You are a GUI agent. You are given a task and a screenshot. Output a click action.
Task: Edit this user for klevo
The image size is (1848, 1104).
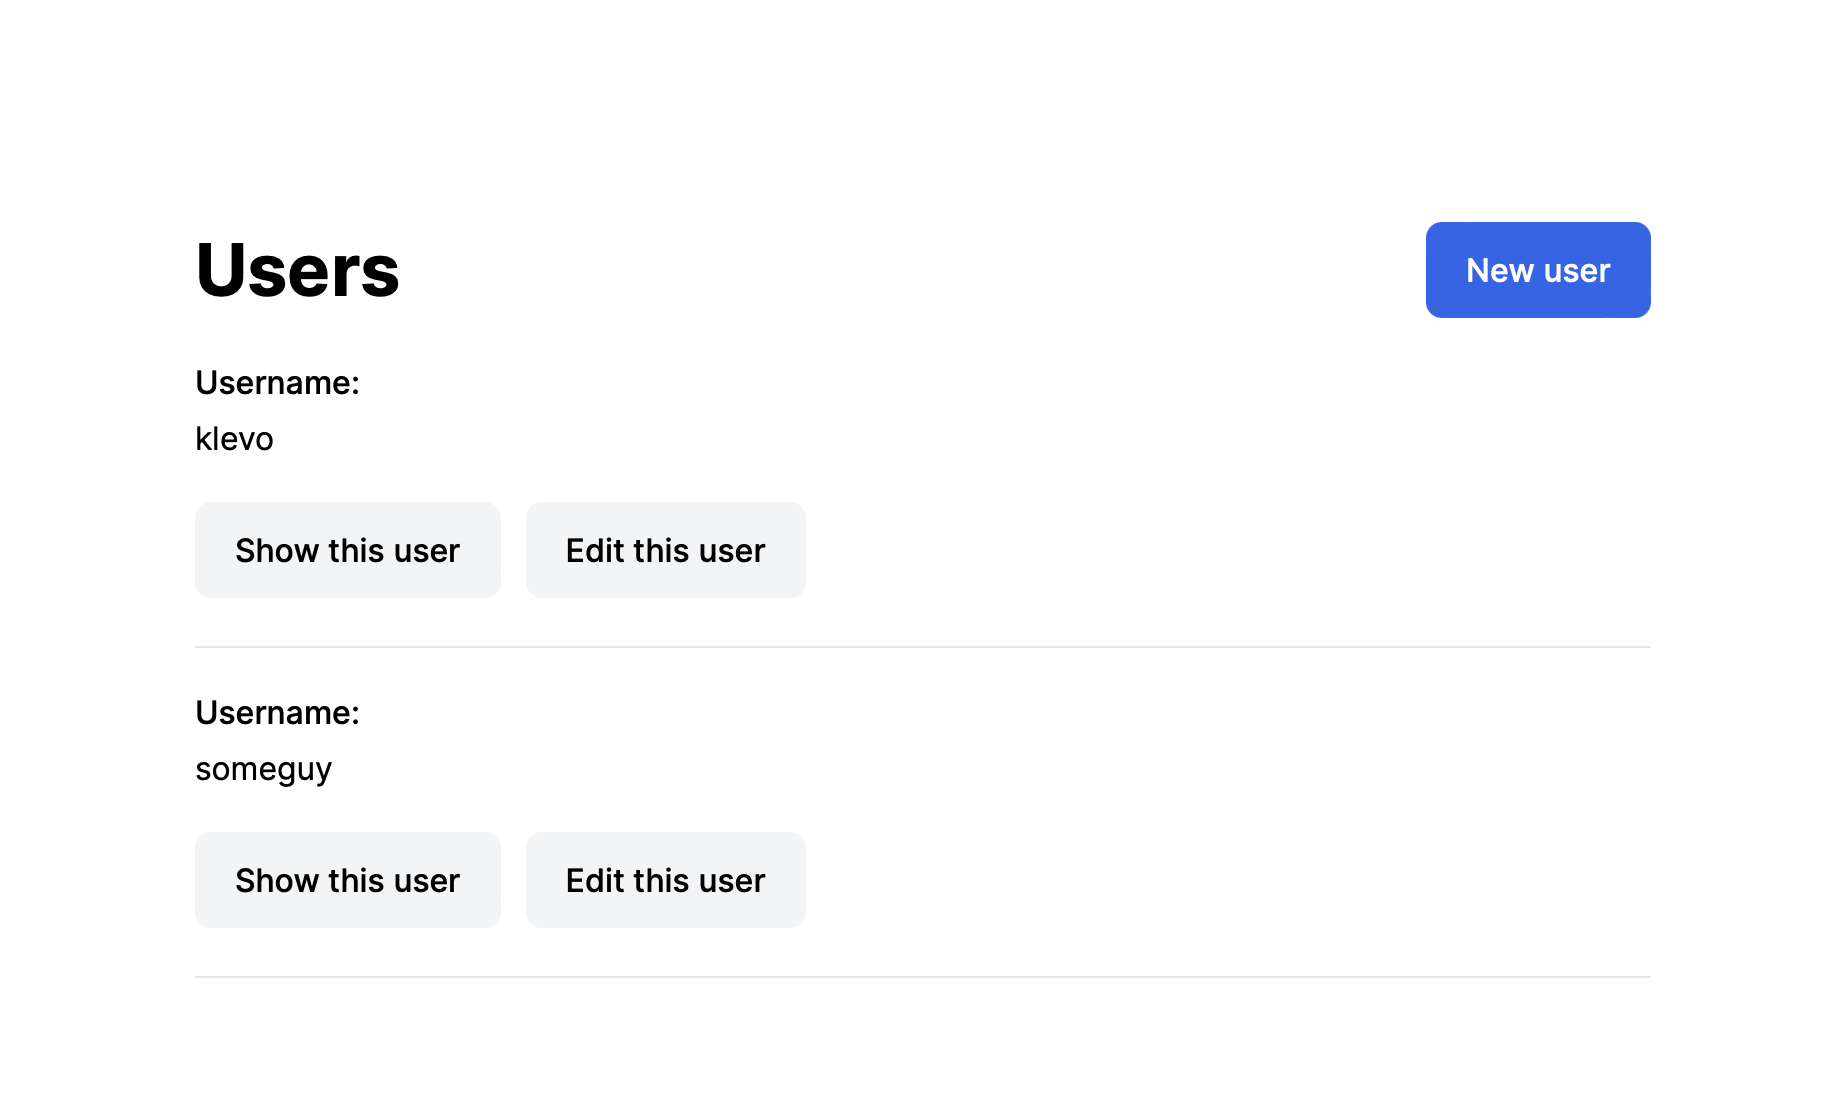point(665,550)
